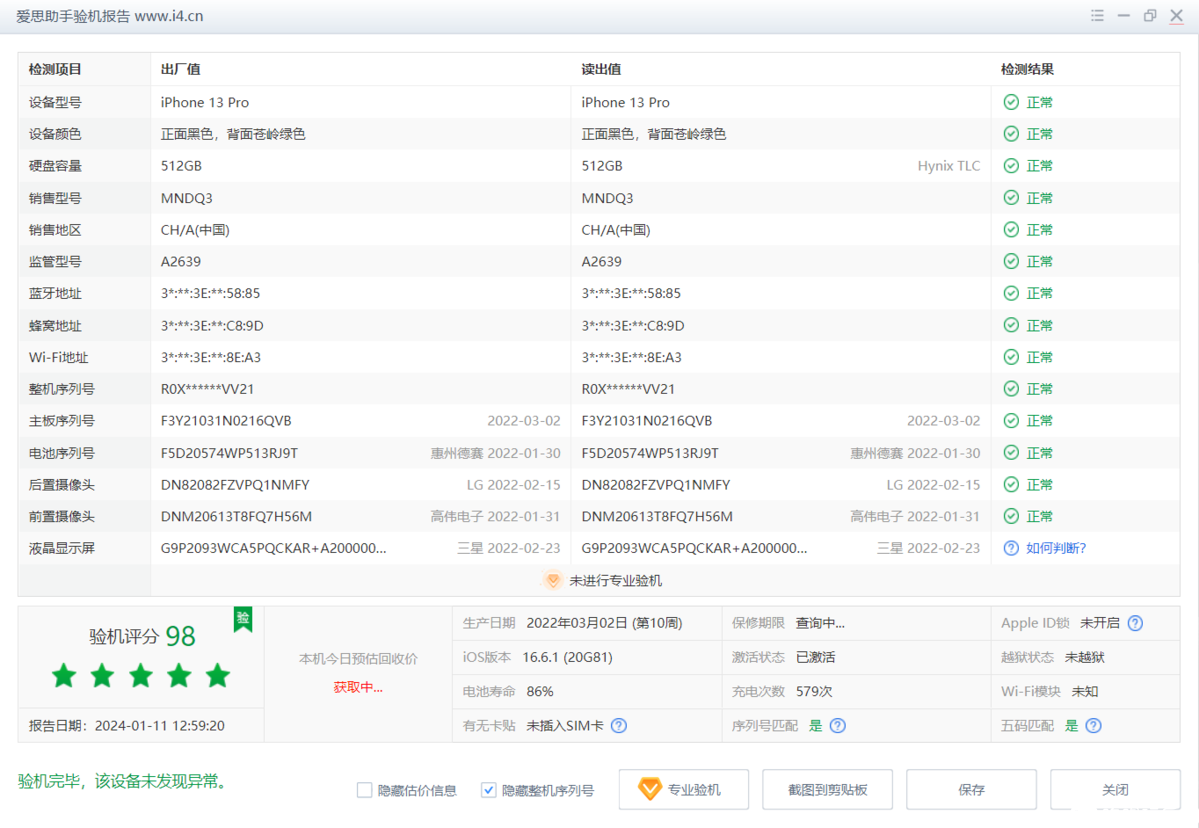Click green check icon in 前置摄像头 row

[1011, 516]
